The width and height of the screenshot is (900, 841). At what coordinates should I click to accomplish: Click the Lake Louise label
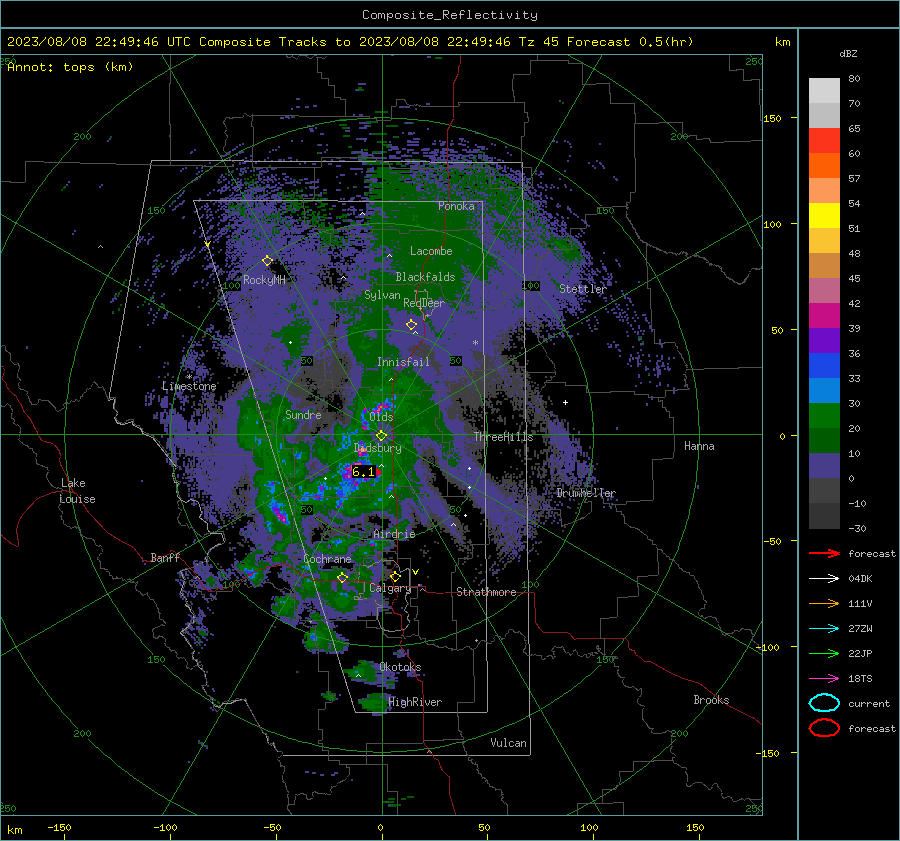(77, 491)
